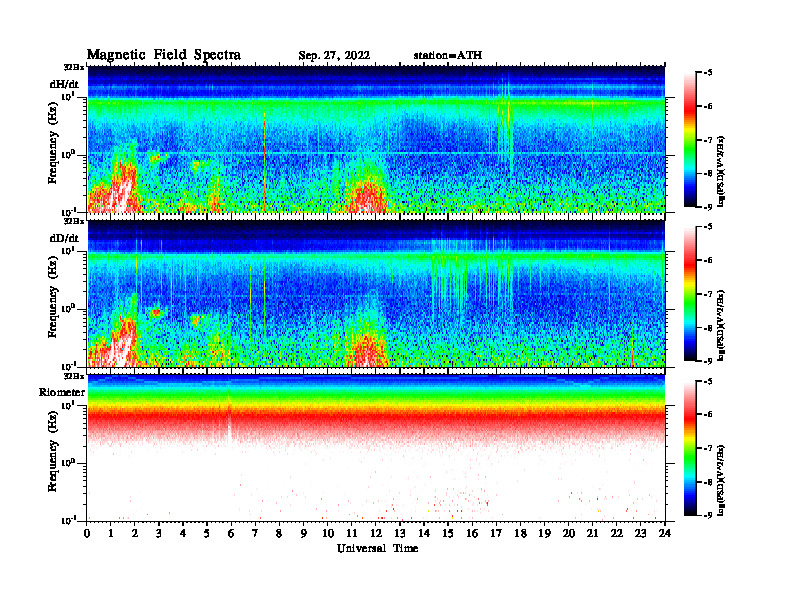This screenshot has height=612, width=792.
Task: Click the "Universal Time" axis title
Action: 377,549
